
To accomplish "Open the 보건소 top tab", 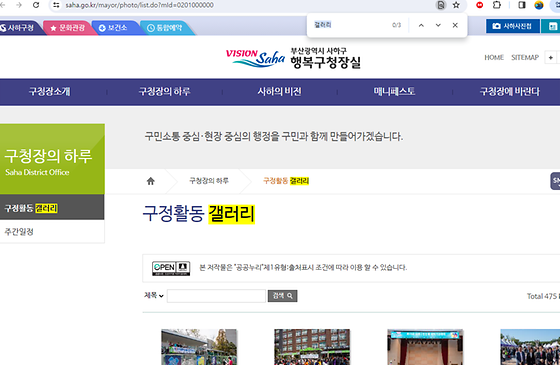I will click(x=114, y=28).
